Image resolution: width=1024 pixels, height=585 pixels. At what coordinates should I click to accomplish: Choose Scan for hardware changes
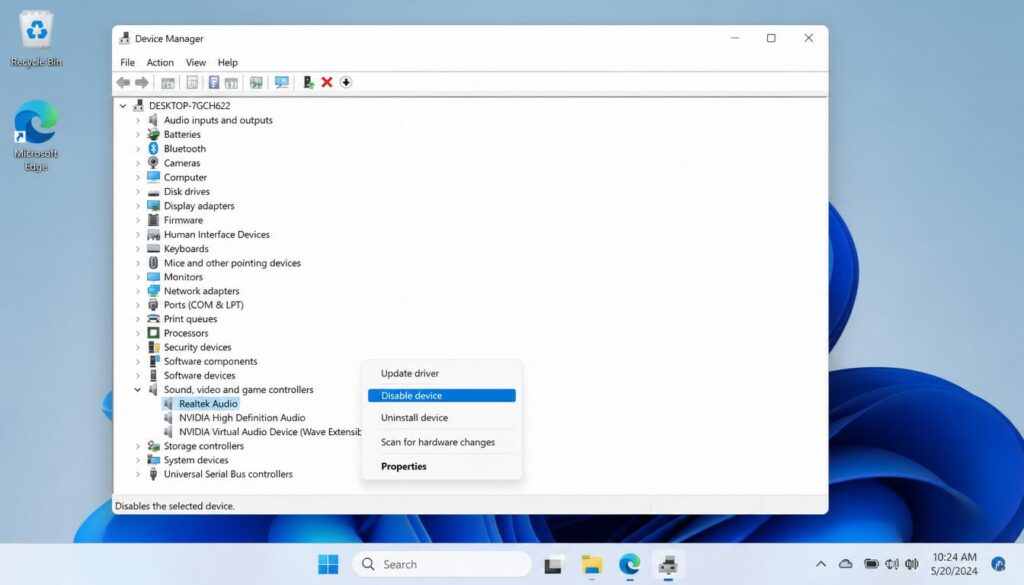pyautogui.click(x=441, y=442)
